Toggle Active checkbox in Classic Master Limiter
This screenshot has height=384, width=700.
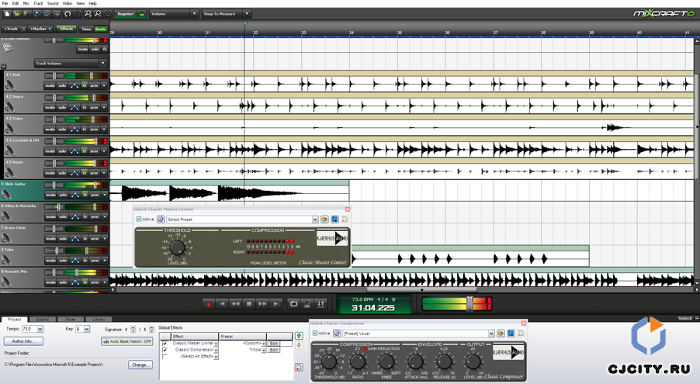click(x=139, y=219)
